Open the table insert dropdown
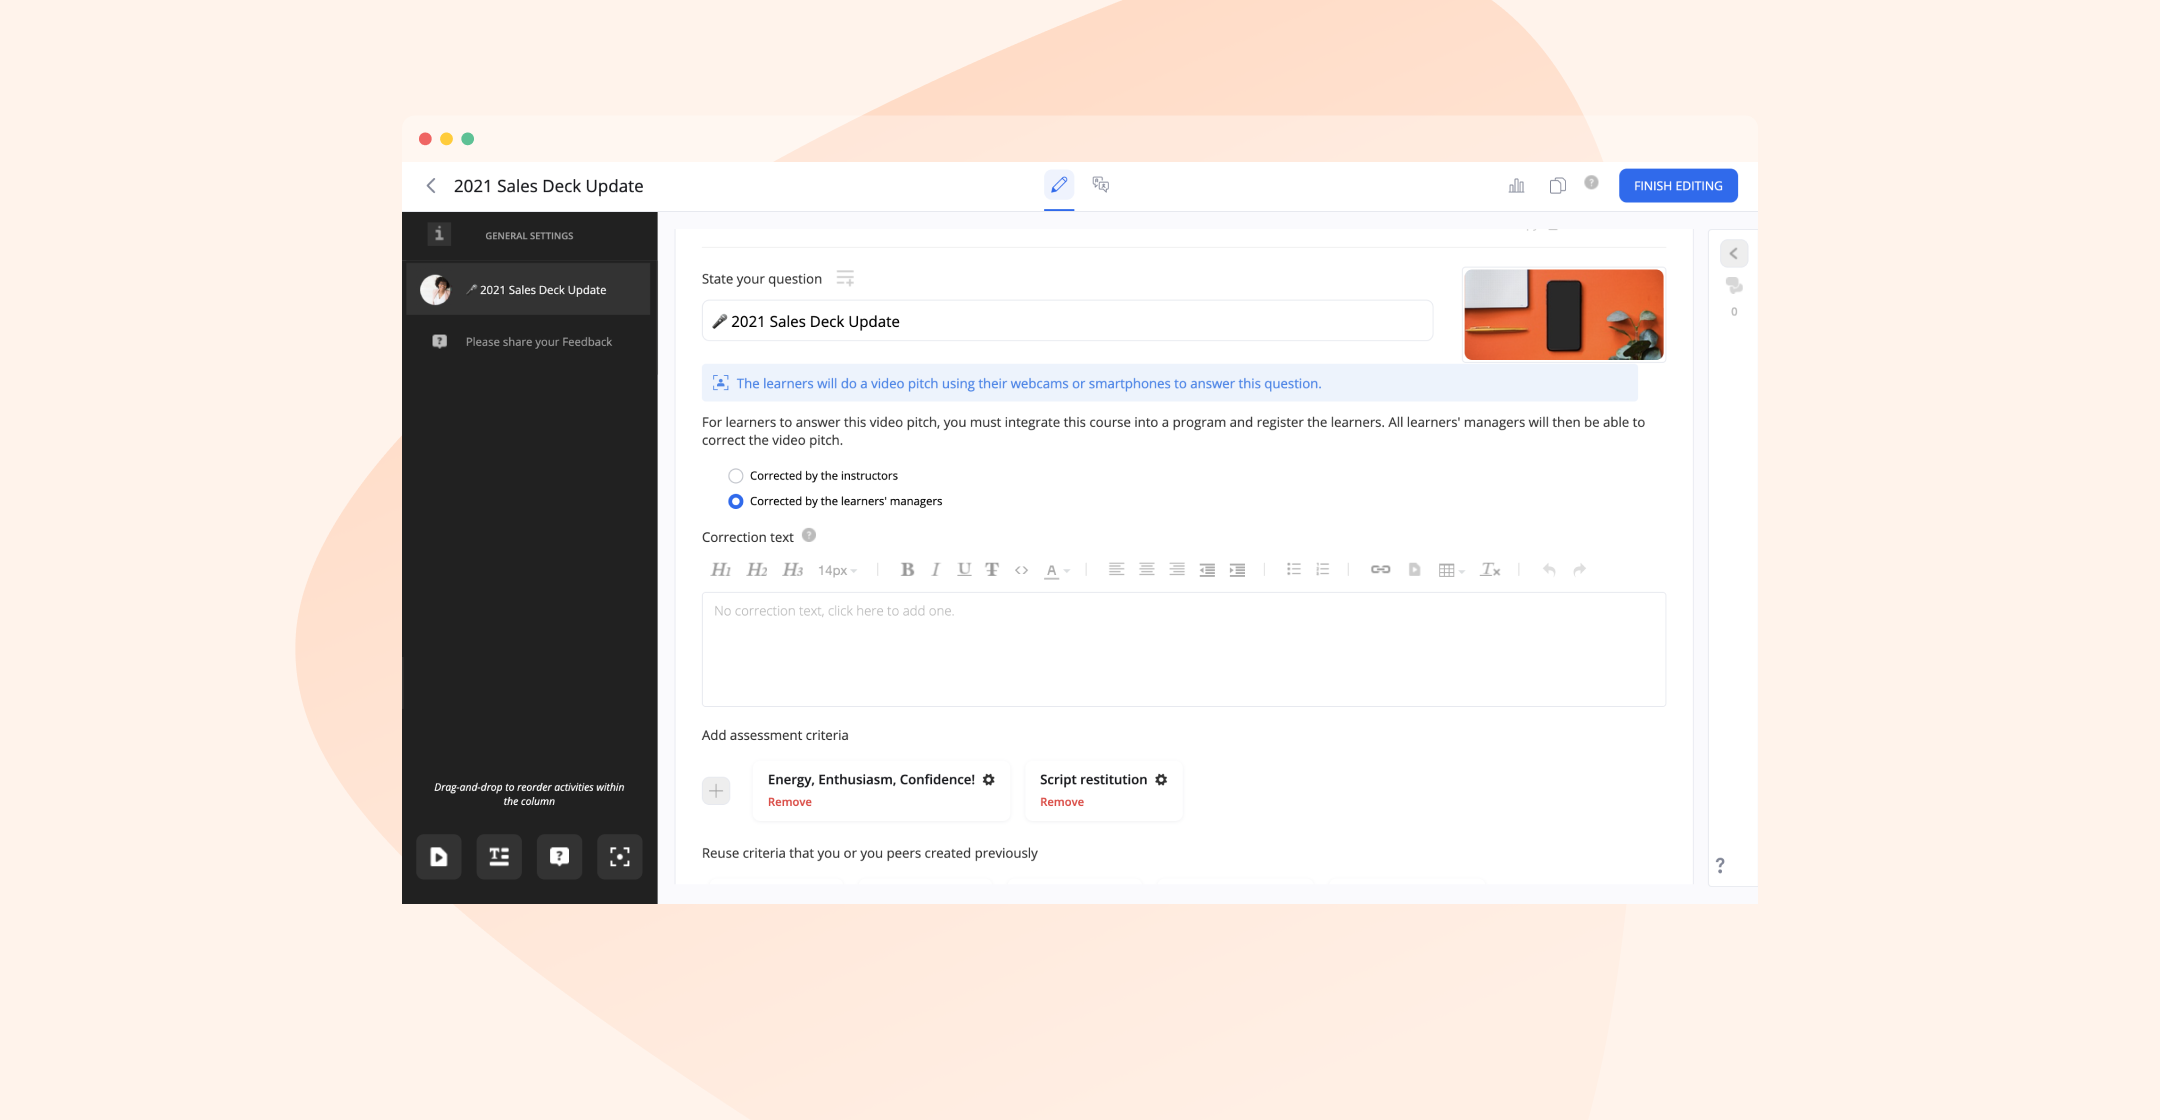2160x1120 pixels. click(x=1451, y=571)
